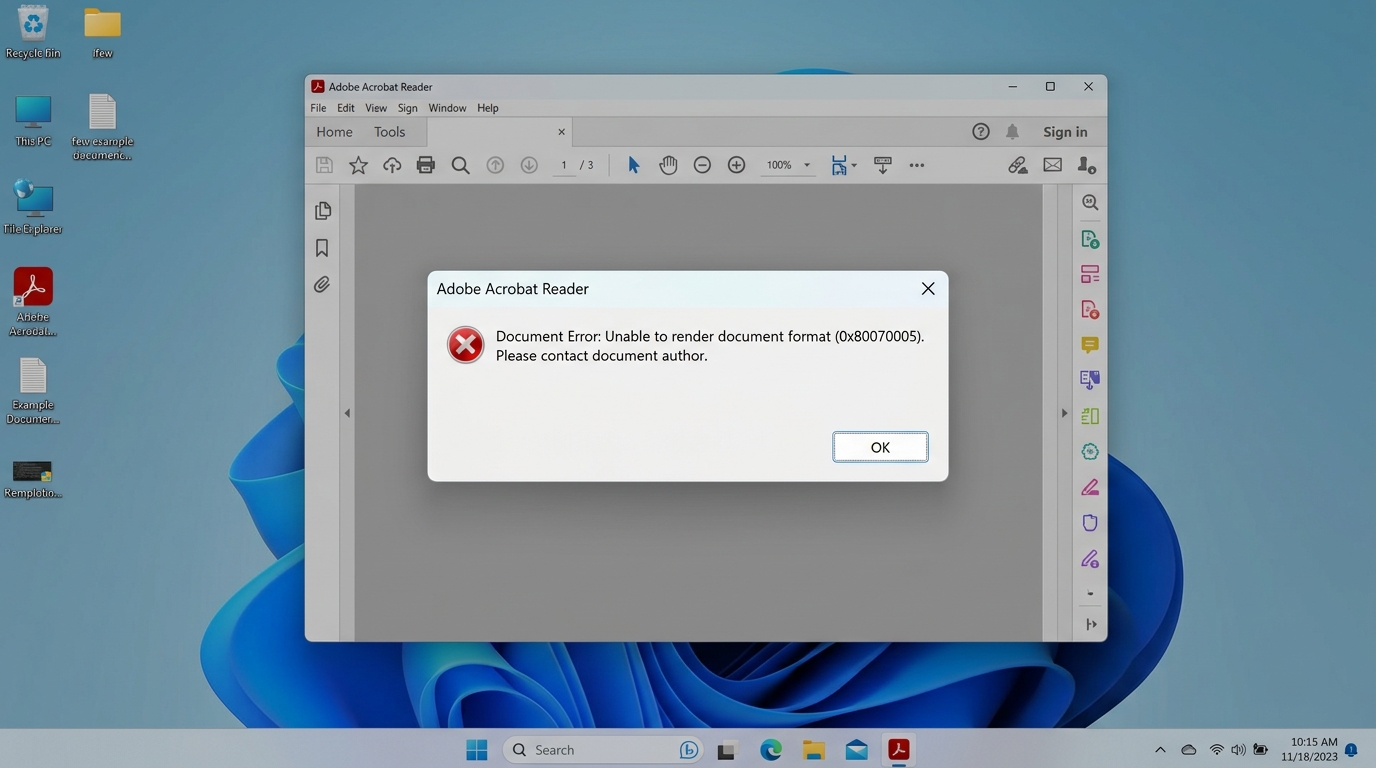The width and height of the screenshot is (1376, 768).
Task: Choose the Hand pan tool
Action: click(668, 165)
